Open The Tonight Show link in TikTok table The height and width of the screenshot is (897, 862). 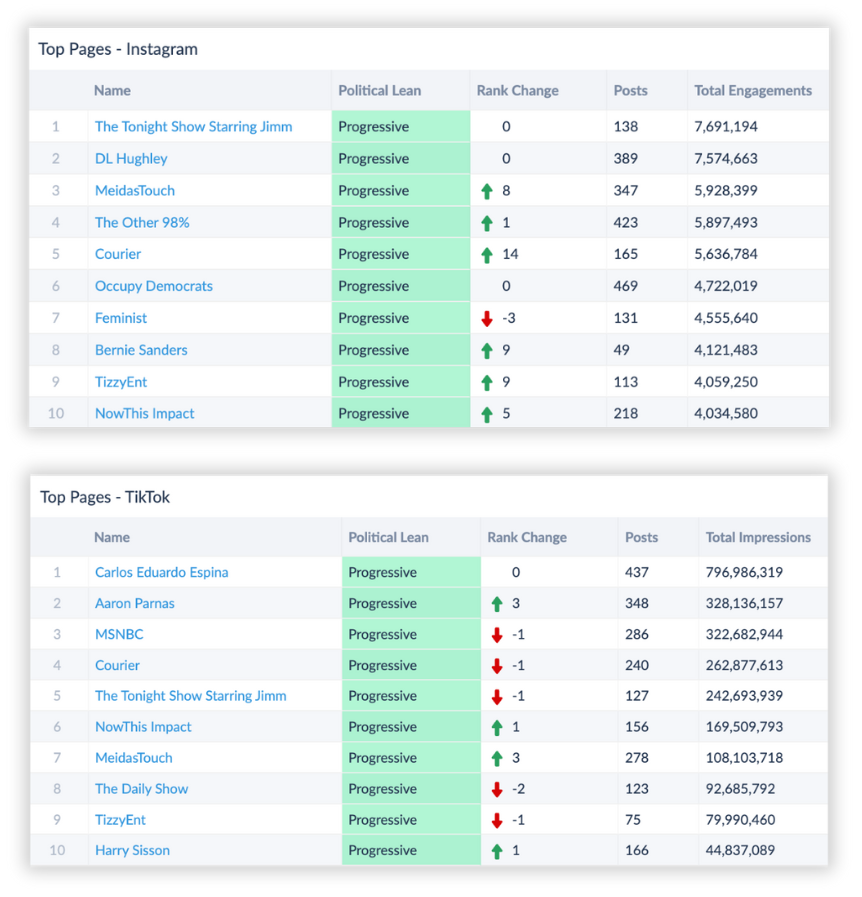190,696
